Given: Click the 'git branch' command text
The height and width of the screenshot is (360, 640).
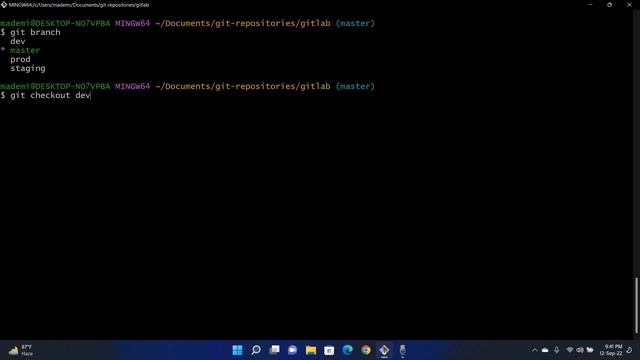Looking at the screenshot, I should click(x=35, y=32).
